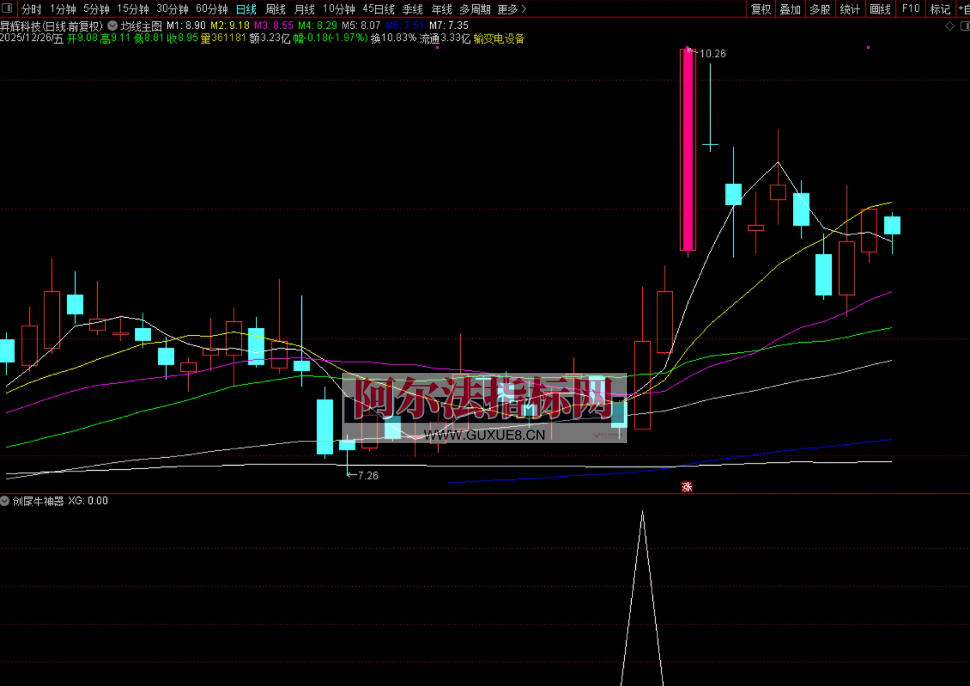Switch to the 周线 weekly tab

275,9
